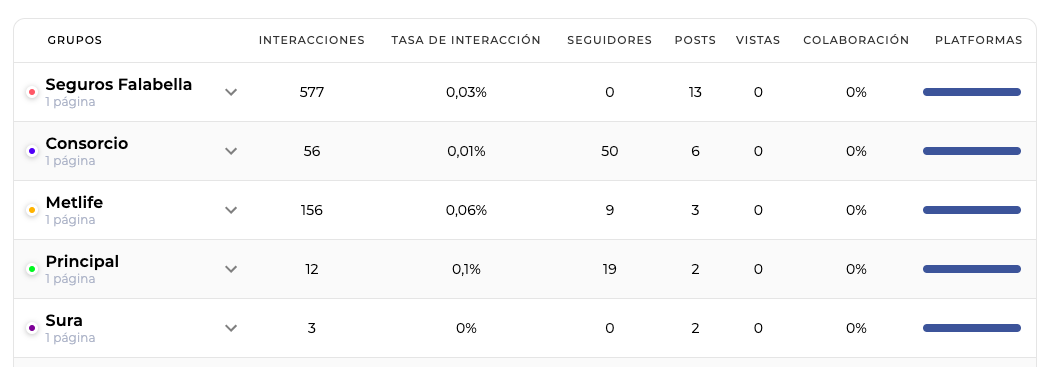Viewport: 1047px width, 367px height.
Task: Click the platform bar in Sura row
Action: pos(972,328)
